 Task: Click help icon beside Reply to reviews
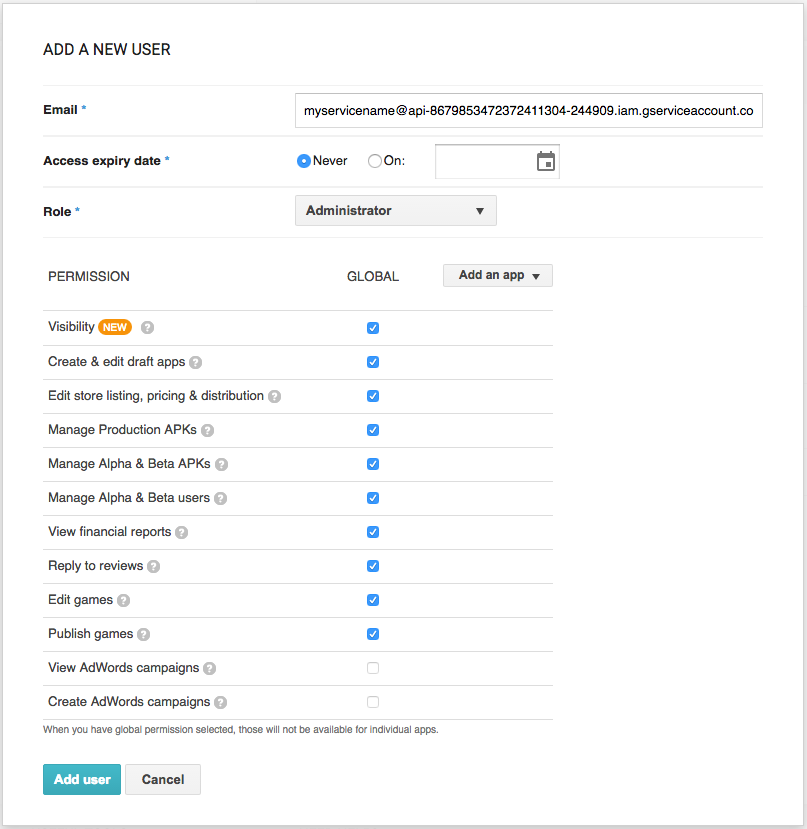[153, 566]
